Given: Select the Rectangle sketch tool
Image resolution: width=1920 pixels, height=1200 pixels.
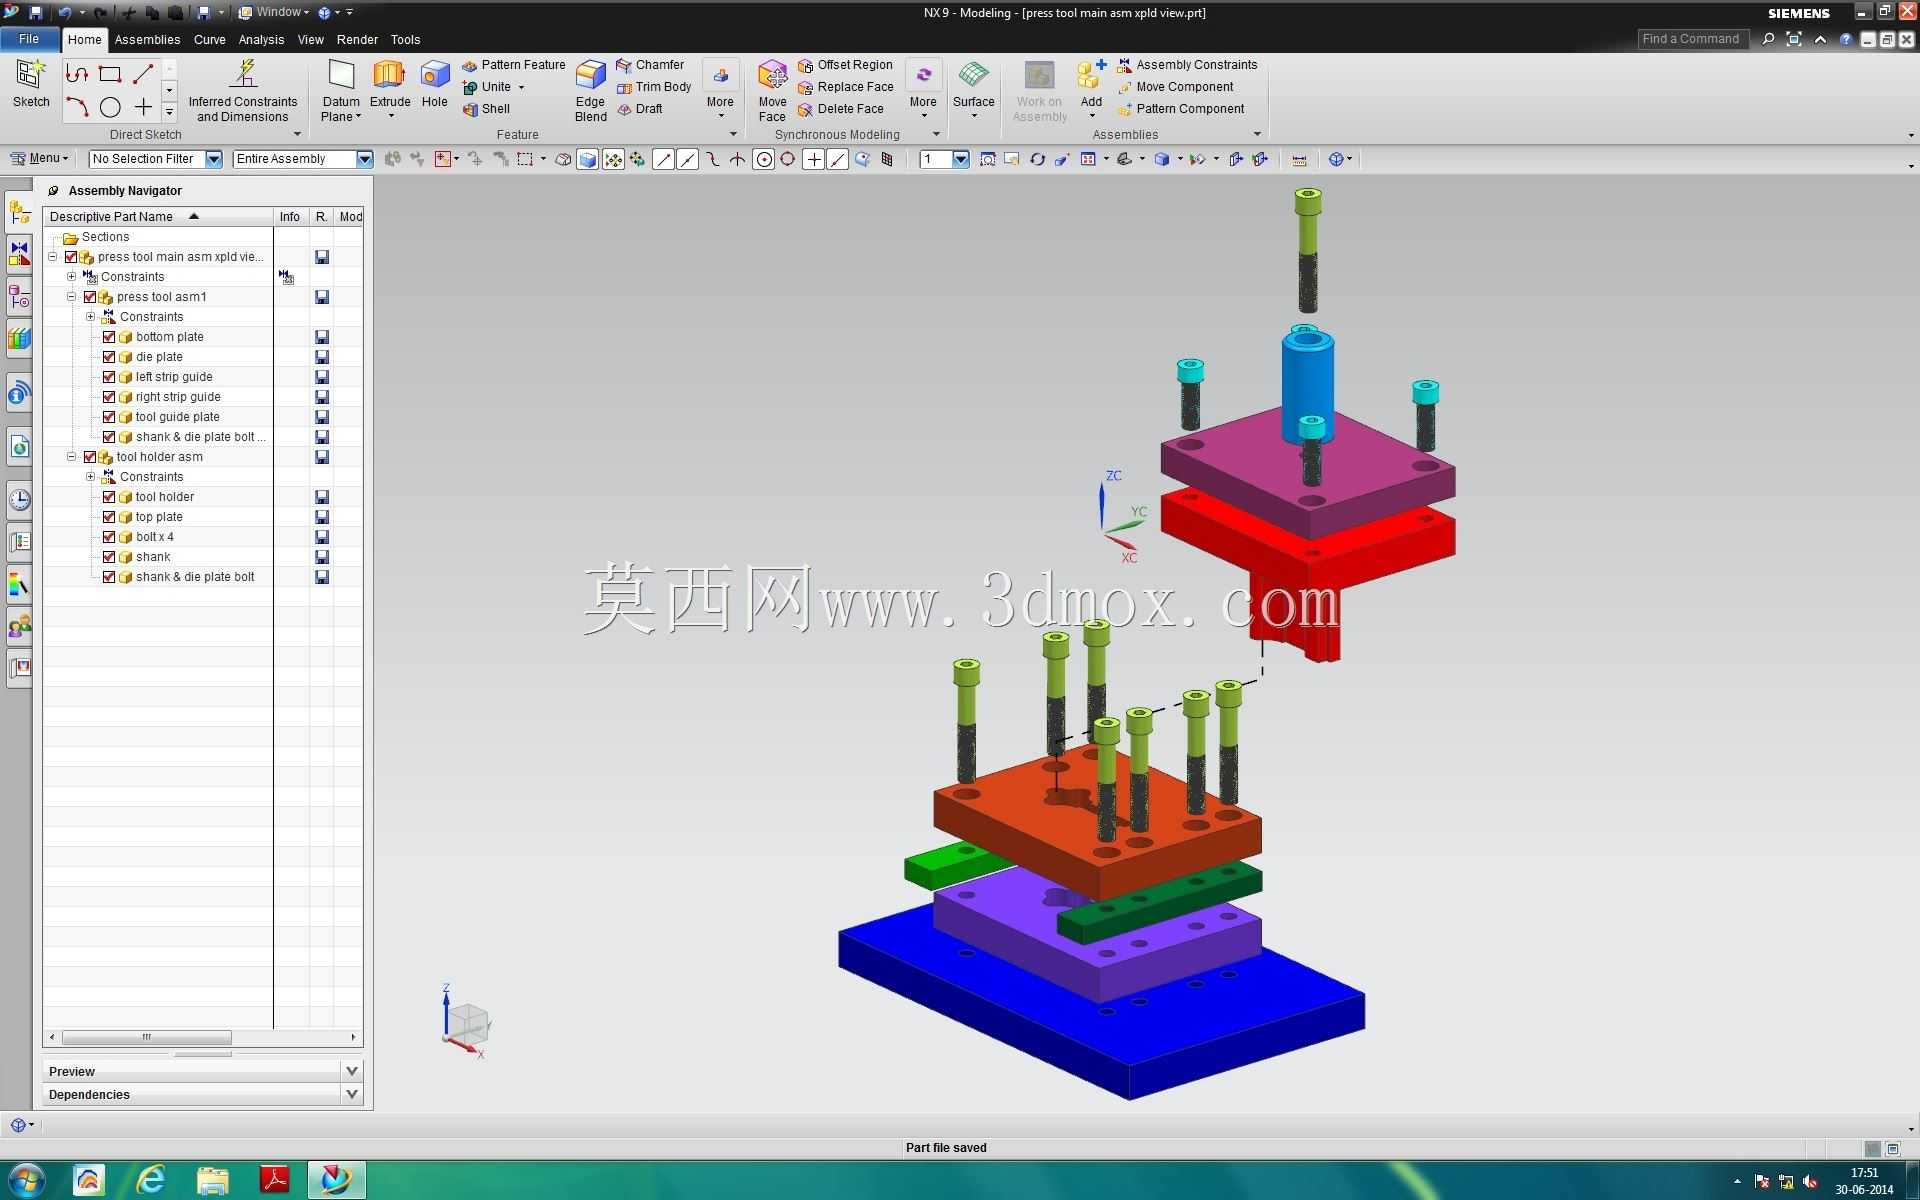Looking at the screenshot, I should (x=110, y=74).
